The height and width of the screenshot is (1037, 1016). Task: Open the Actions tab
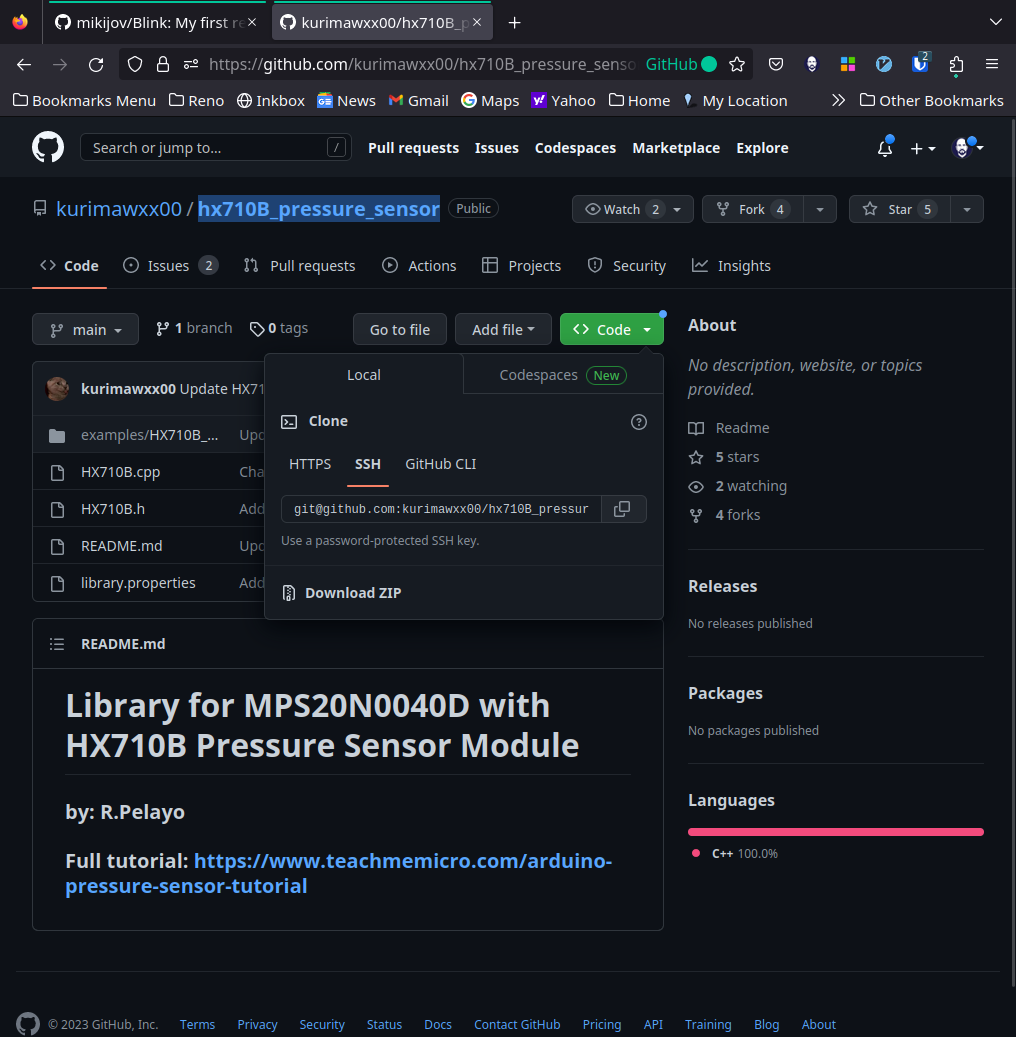419,266
